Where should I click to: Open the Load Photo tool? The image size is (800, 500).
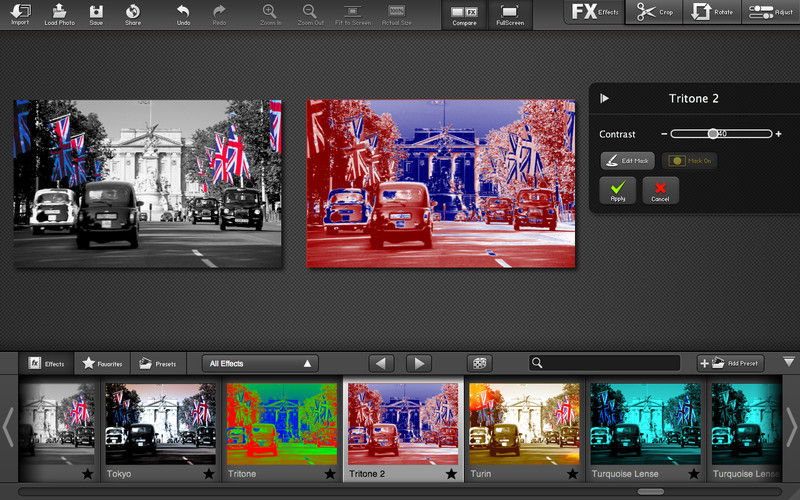(59, 14)
